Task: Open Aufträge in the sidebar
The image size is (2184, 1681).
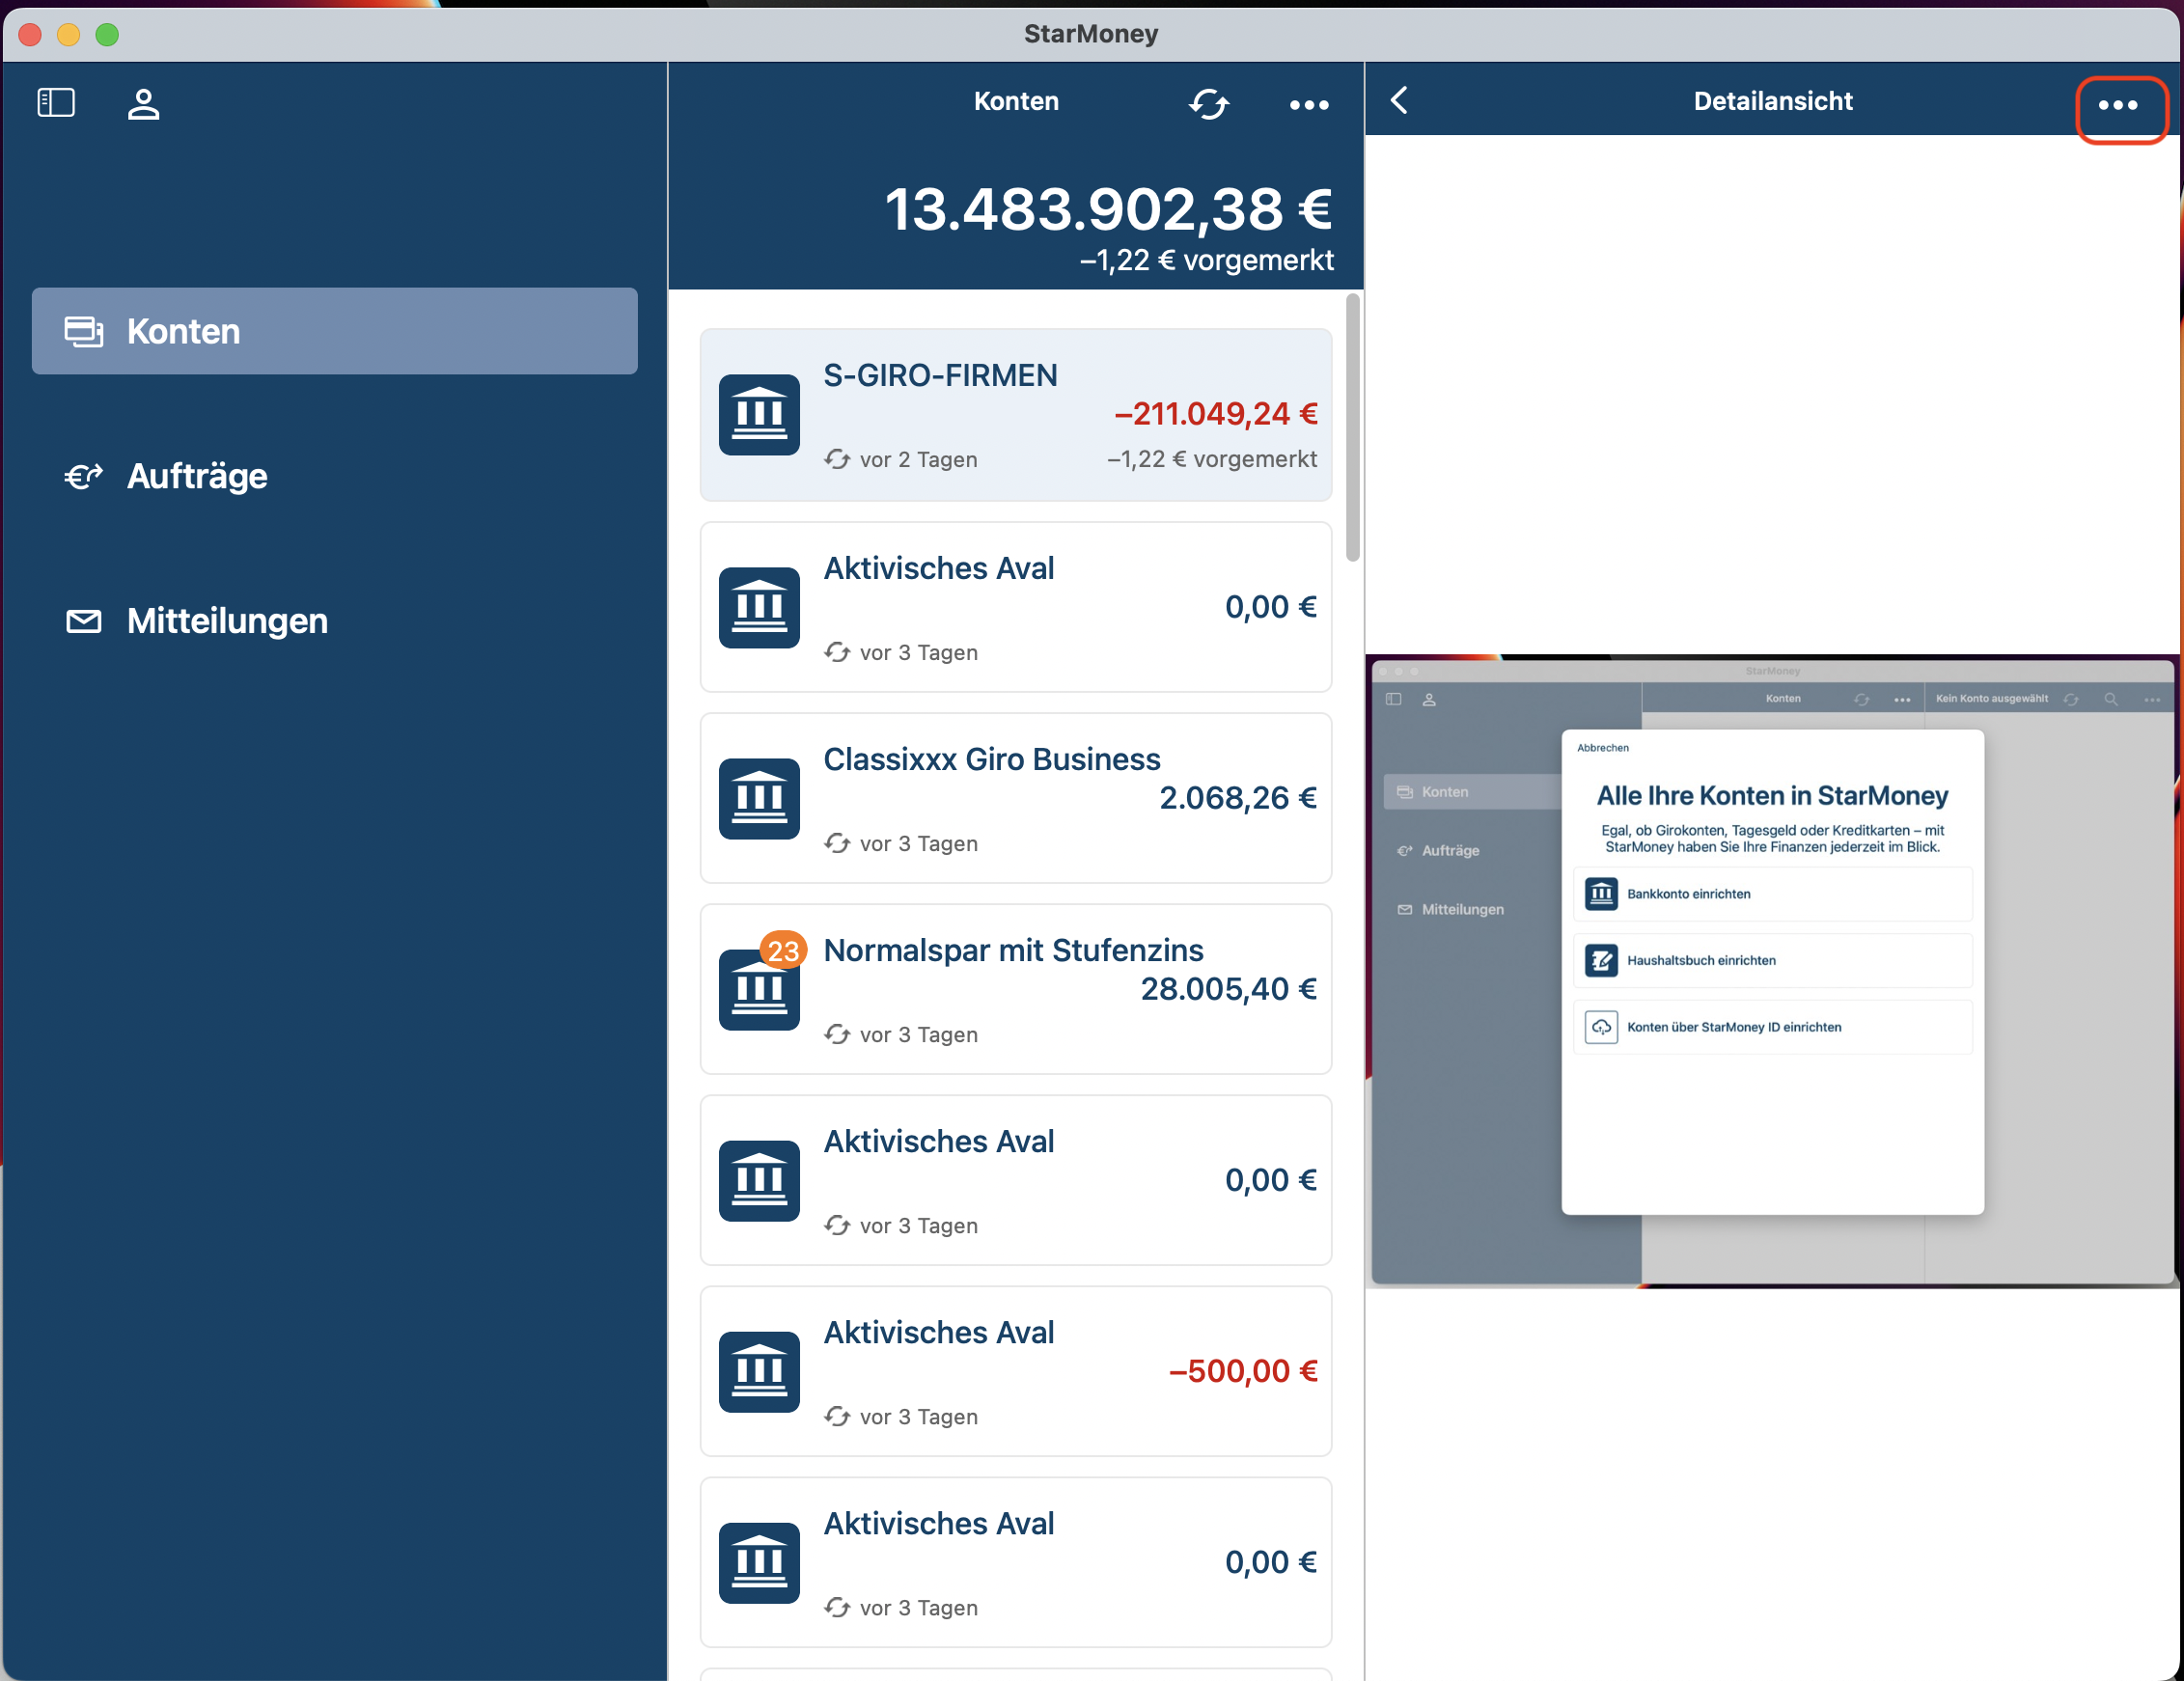Action: 197,476
